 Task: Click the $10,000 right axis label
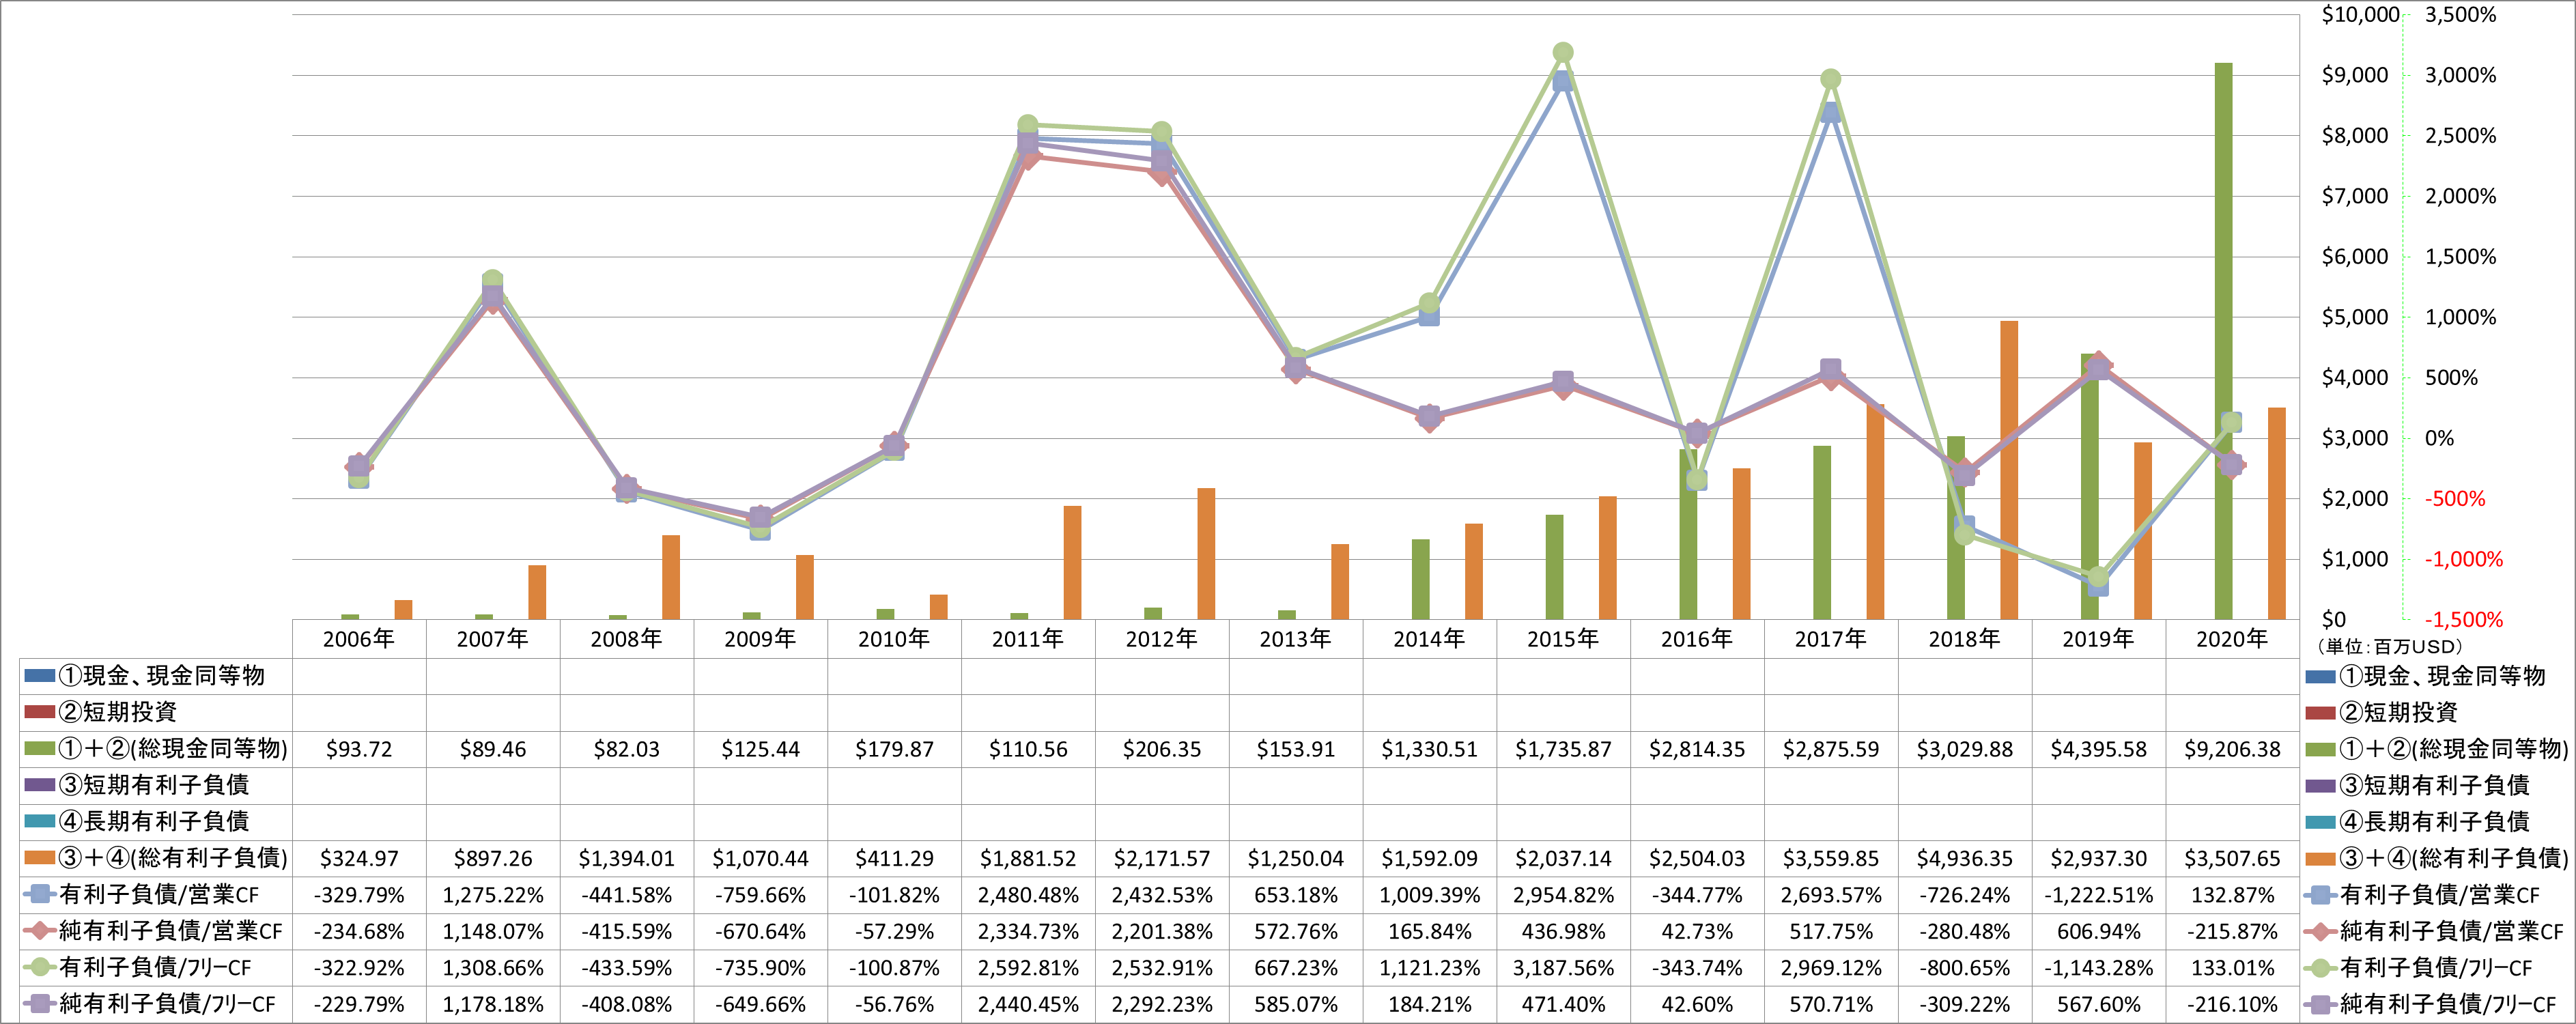coord(2360,14)
